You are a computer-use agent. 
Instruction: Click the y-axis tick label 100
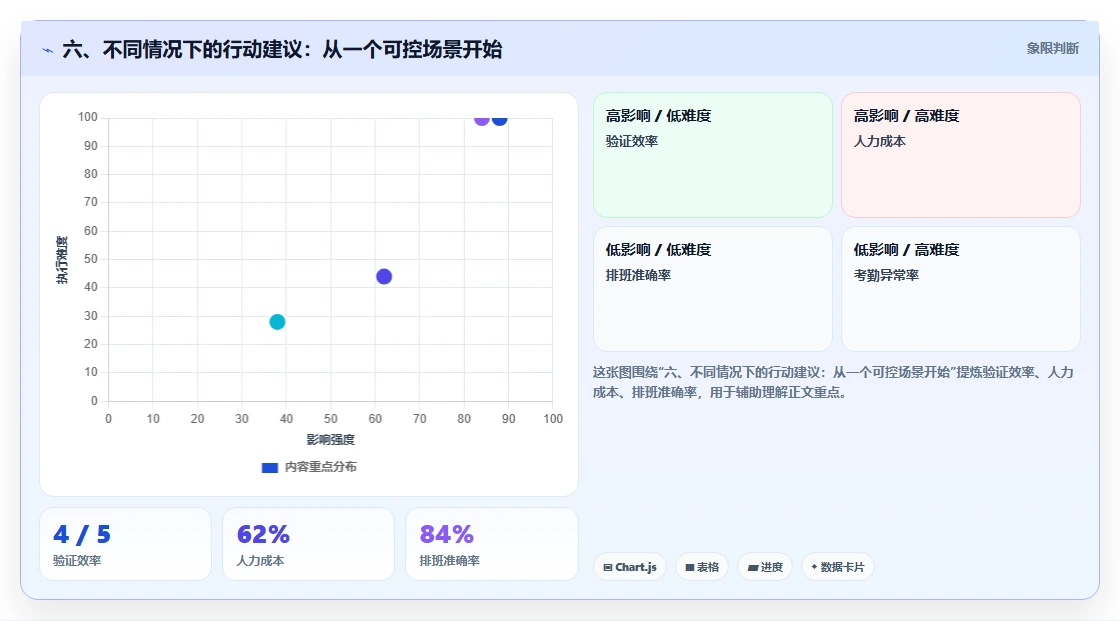tap(88, 117)
